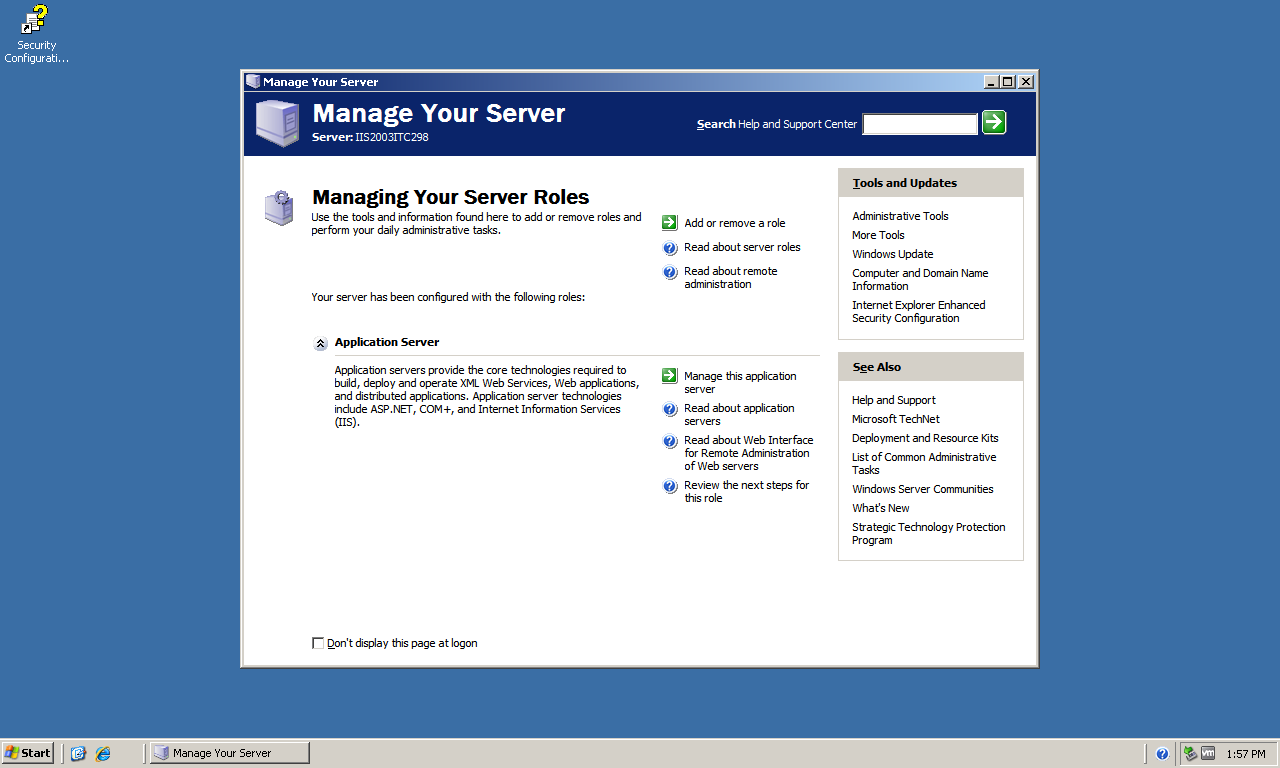Open Administrative Tools link
Image resolution: width=1280 pixels, height=768 pixels.
pos(900,216)
